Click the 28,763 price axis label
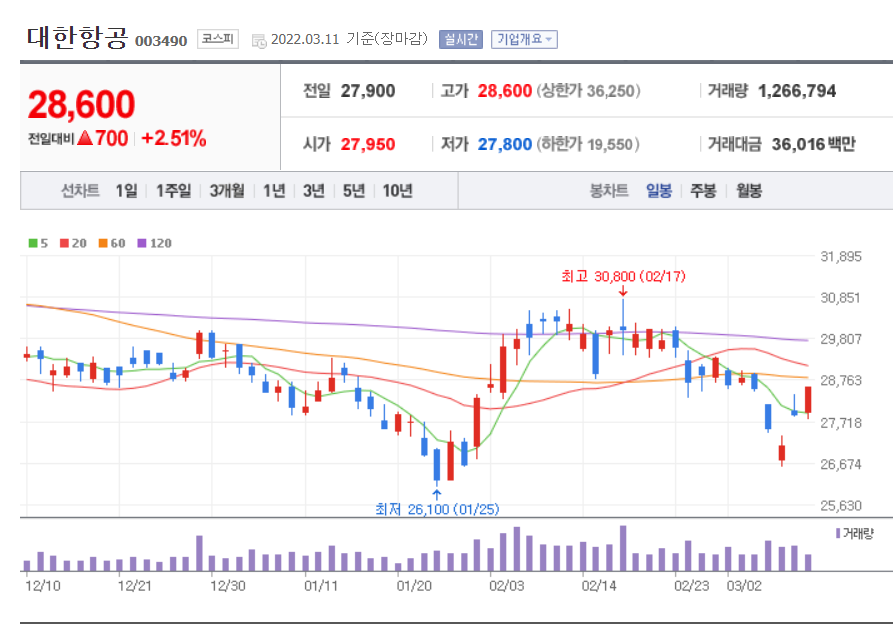This screenshot has height=624, width=893. click(x=841, y=380)
